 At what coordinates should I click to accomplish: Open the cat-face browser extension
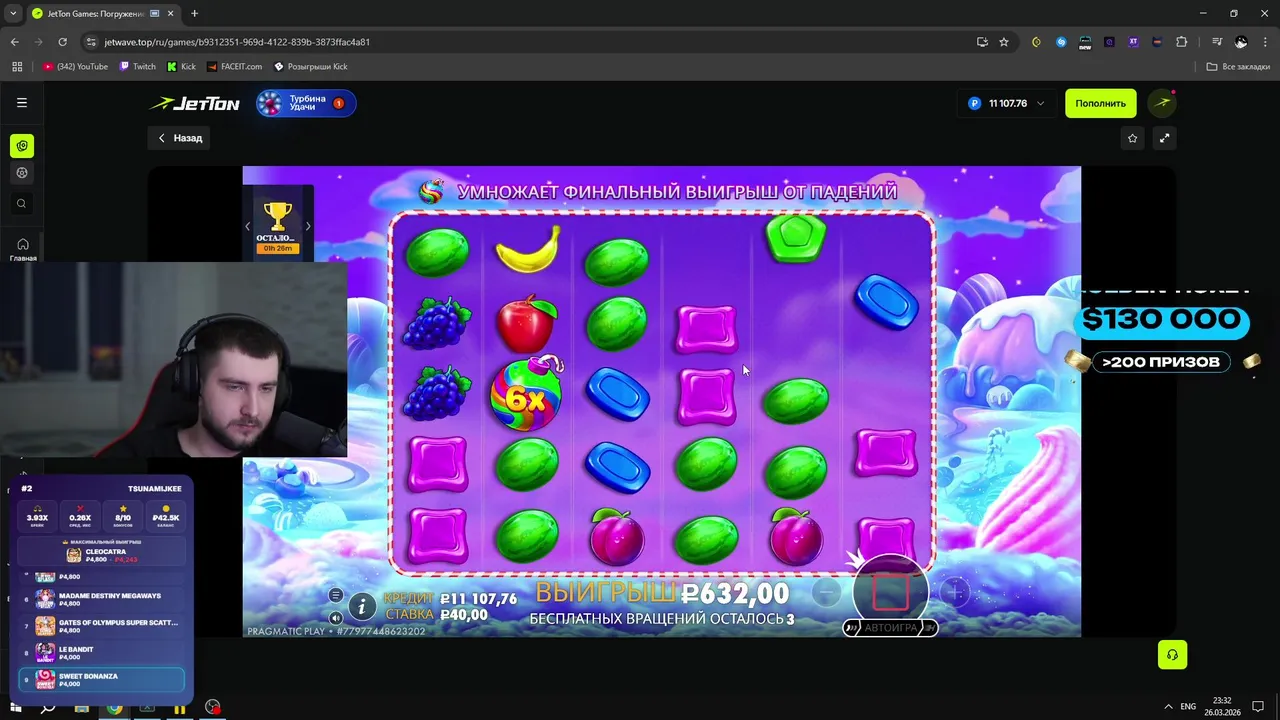click(1157, 42)
